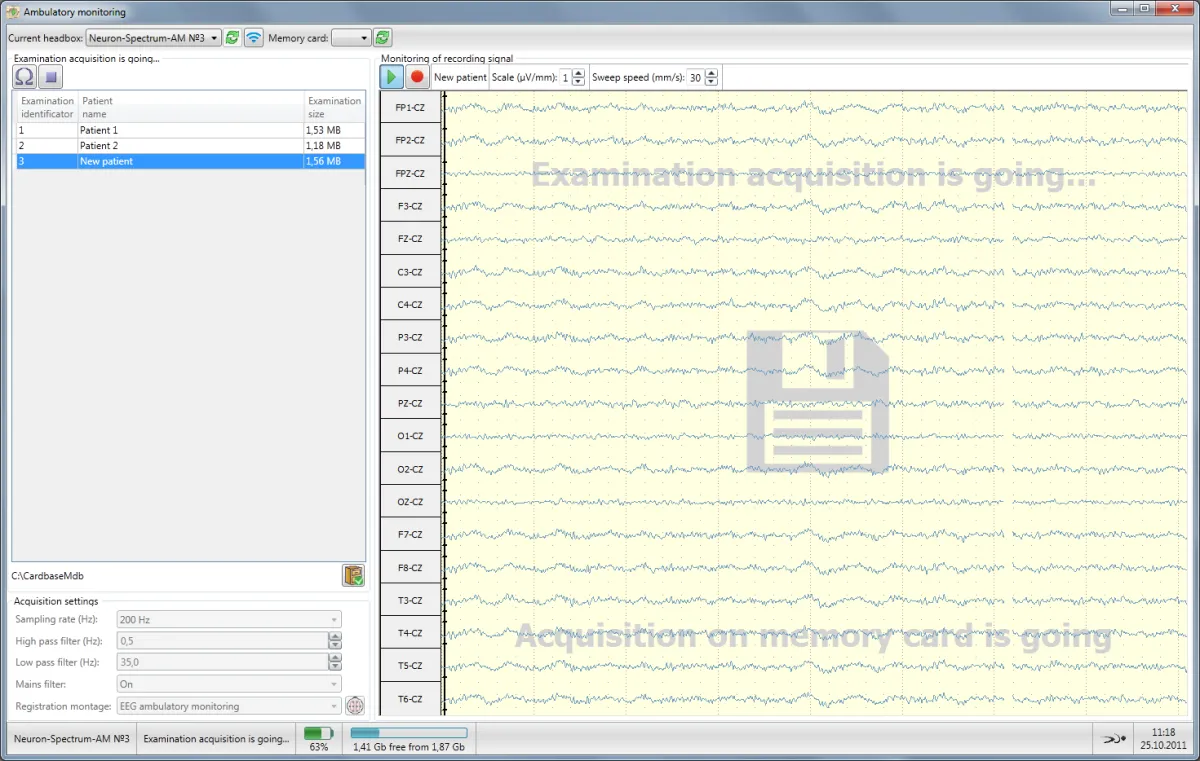This screenshot has height=761, width=1200.
Task: Click the F7-CZ channel label
Action: pos(410,534)
